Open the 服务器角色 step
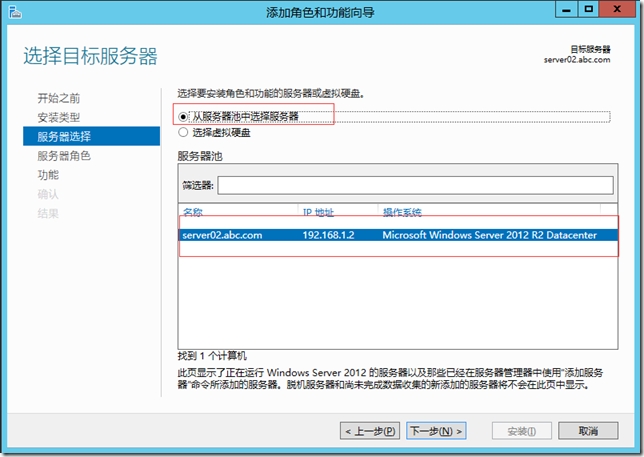 pyautogui.click(x=64, y=156)
